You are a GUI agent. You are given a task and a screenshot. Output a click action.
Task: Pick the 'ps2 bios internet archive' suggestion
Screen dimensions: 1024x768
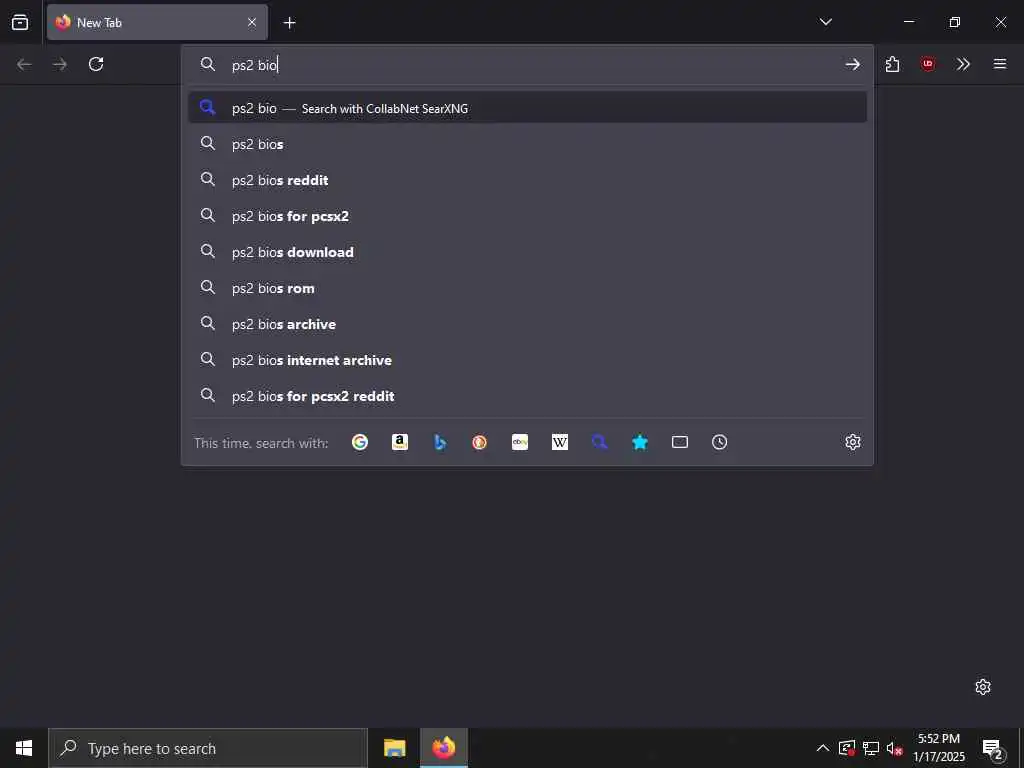click(528, 360)
